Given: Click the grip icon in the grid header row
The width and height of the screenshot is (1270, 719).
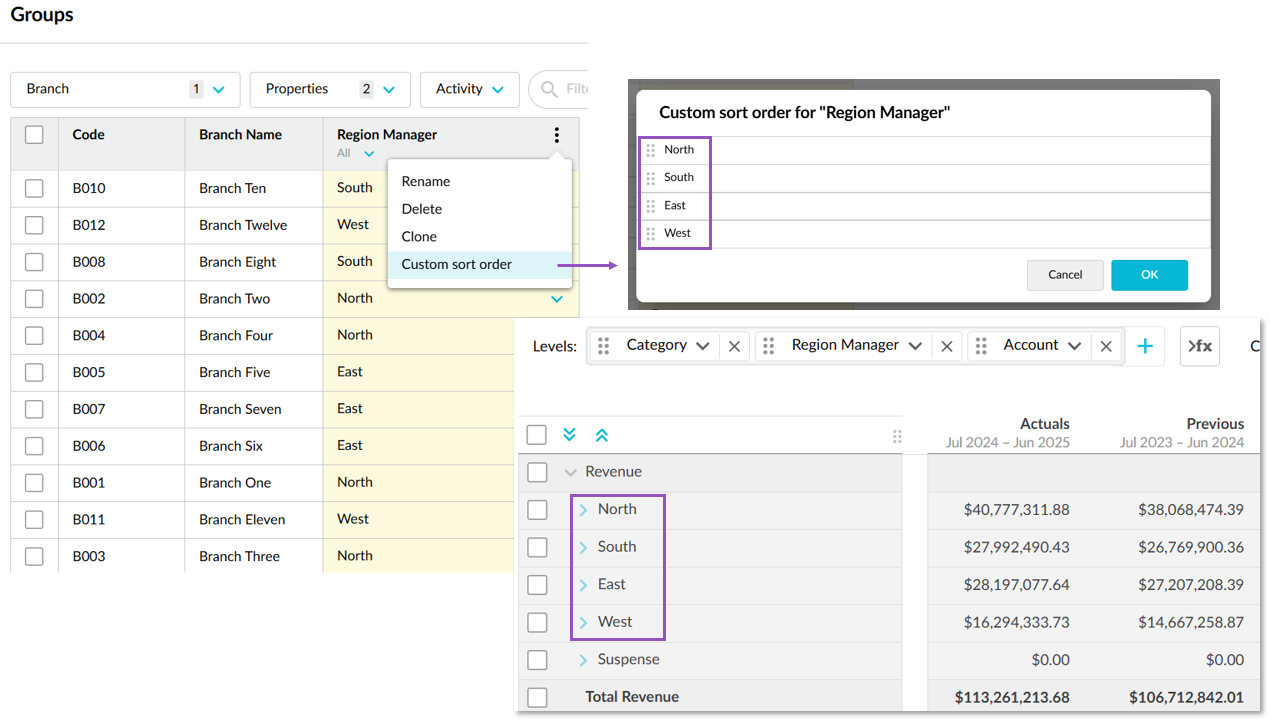Looking at the screenshot, I should pos(897,434).
